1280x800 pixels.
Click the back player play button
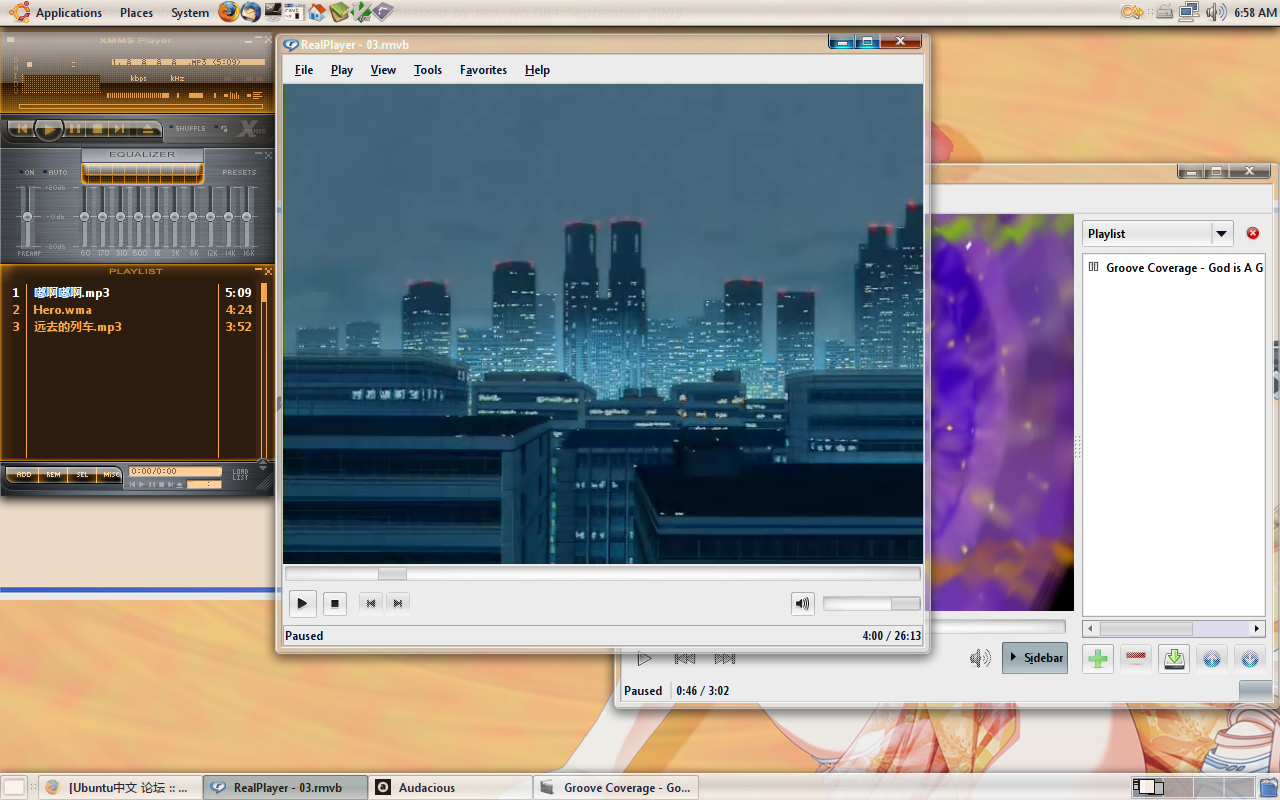click(645, 659)
